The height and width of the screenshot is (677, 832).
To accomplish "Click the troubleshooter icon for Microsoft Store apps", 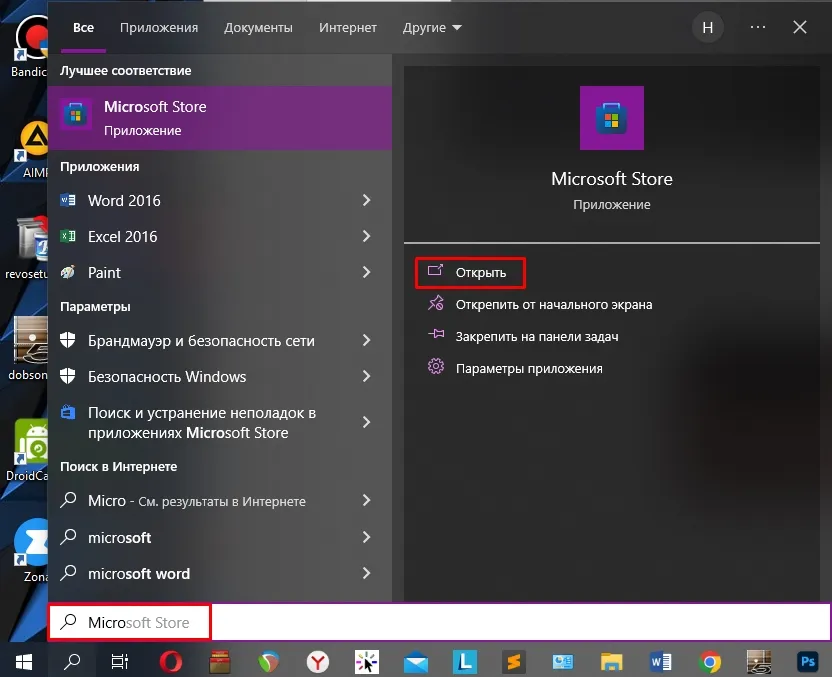I will pos(68,412).
